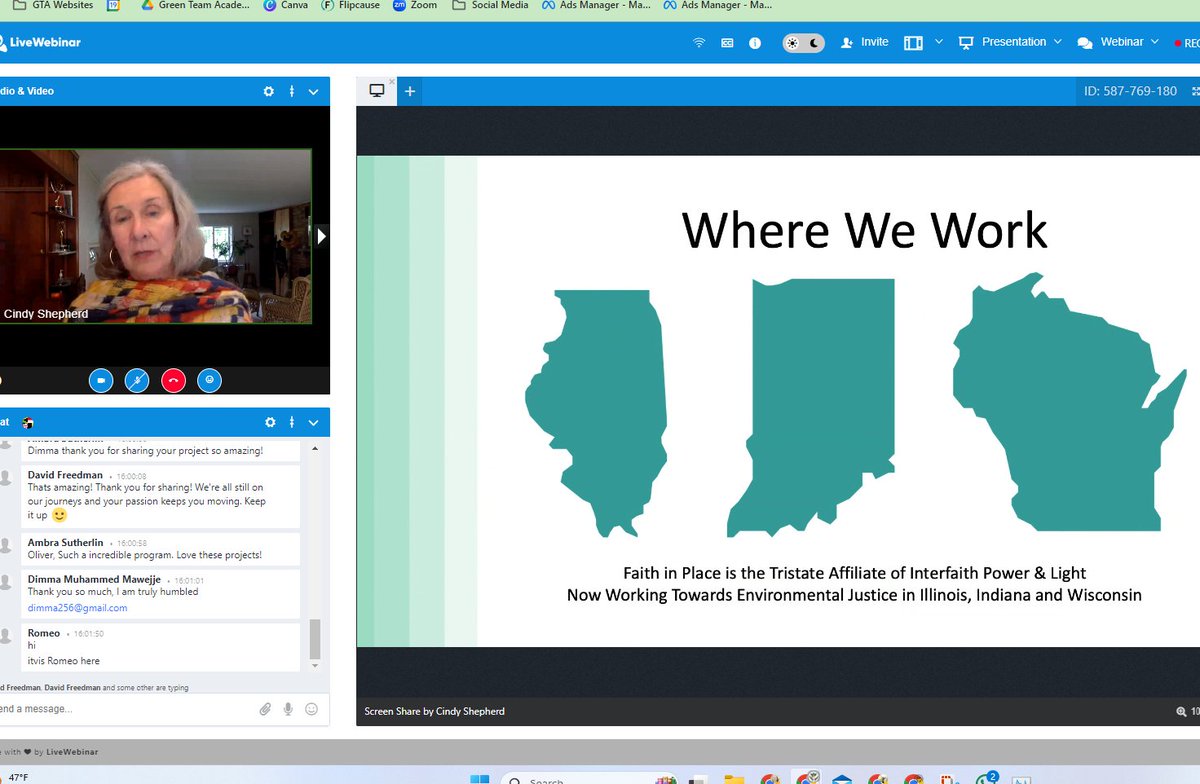1200x784 pixels.
Task: Open Audio & Video panel more options
Action: 292,91
